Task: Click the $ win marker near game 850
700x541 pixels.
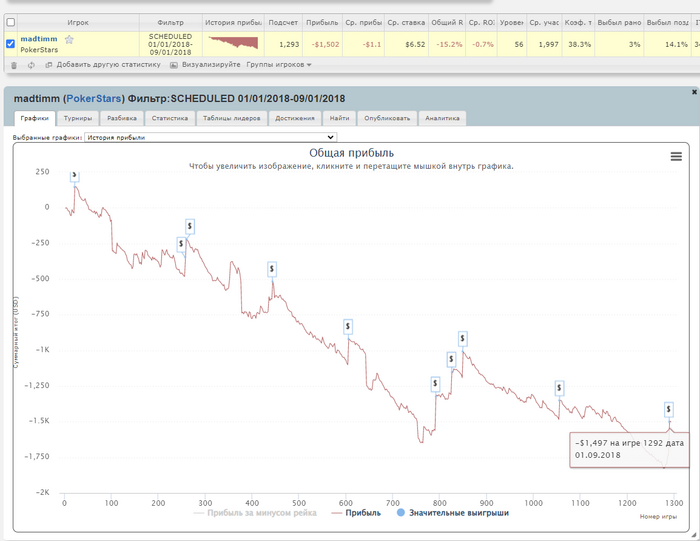Action: pos(462,339)
